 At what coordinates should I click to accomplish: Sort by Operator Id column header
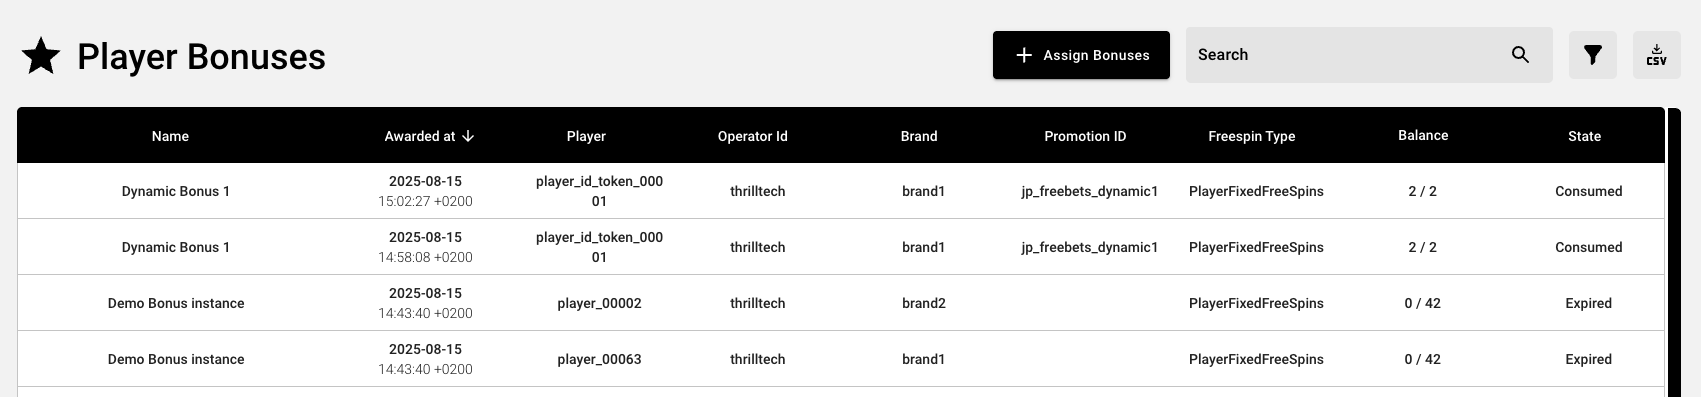753,136
